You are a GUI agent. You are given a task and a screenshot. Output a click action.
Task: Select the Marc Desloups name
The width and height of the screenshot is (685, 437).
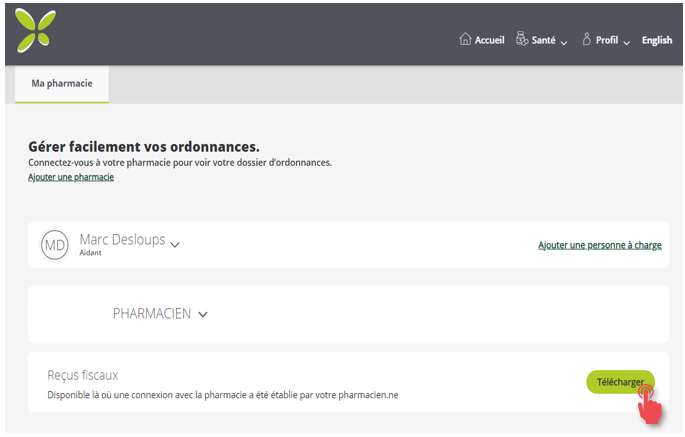pyautogui.click(x=122, y=240)
